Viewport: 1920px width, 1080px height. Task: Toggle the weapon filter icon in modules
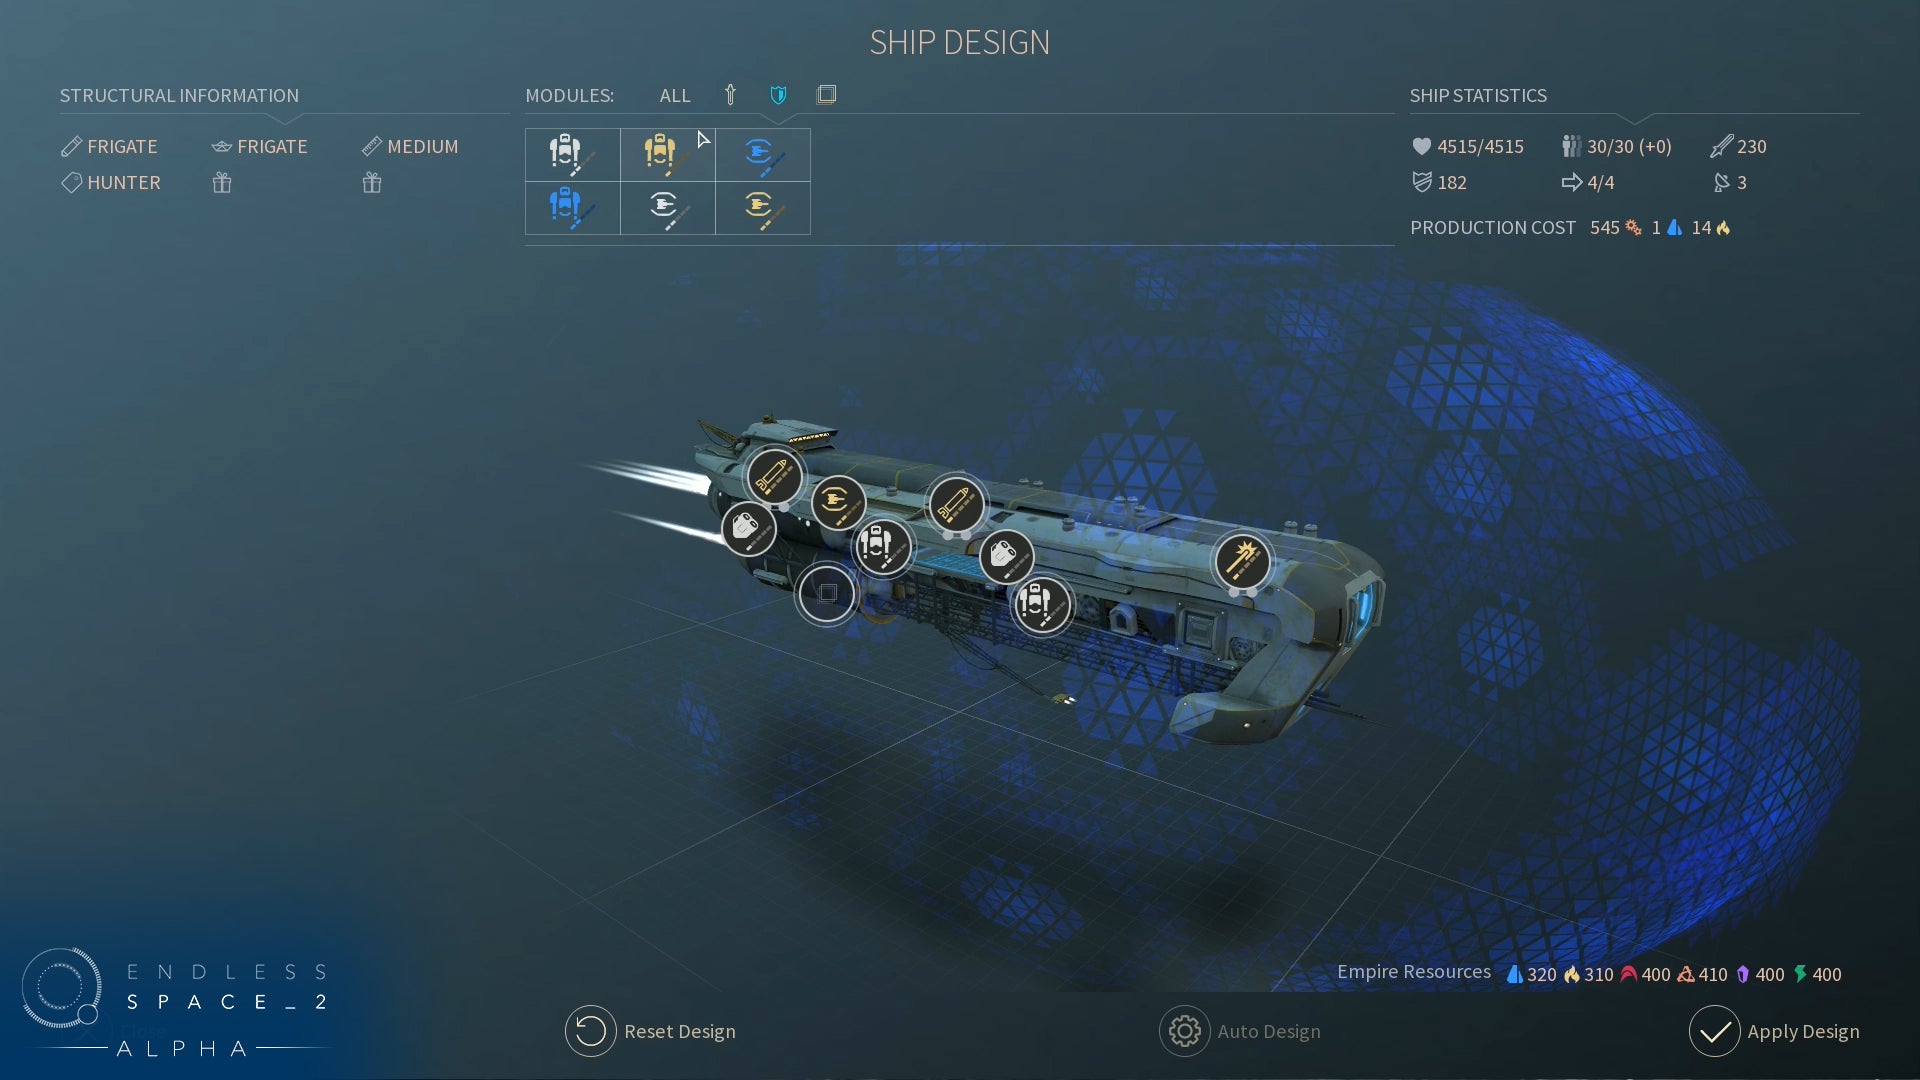pyautogui.click(x=731, y=94)
